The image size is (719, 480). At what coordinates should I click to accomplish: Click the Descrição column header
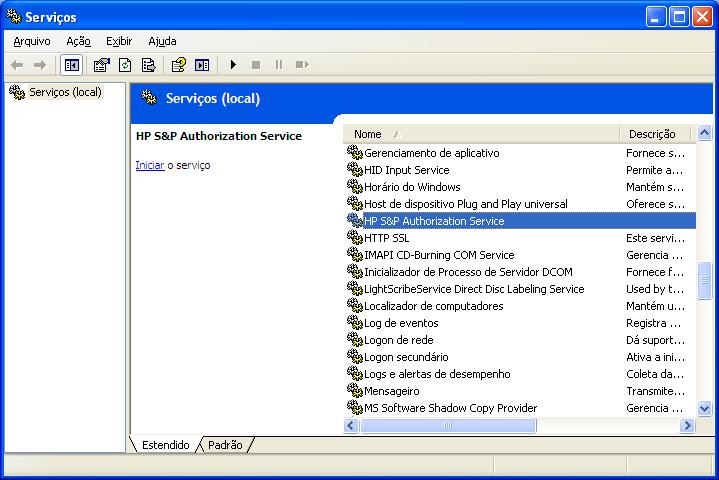pos(652,134)
